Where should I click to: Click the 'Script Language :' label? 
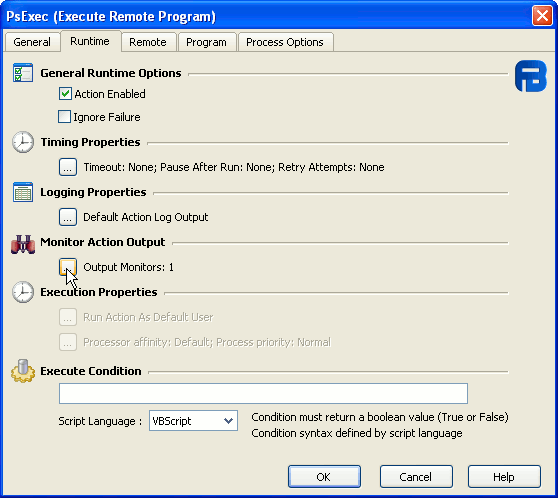coord(100,421)
